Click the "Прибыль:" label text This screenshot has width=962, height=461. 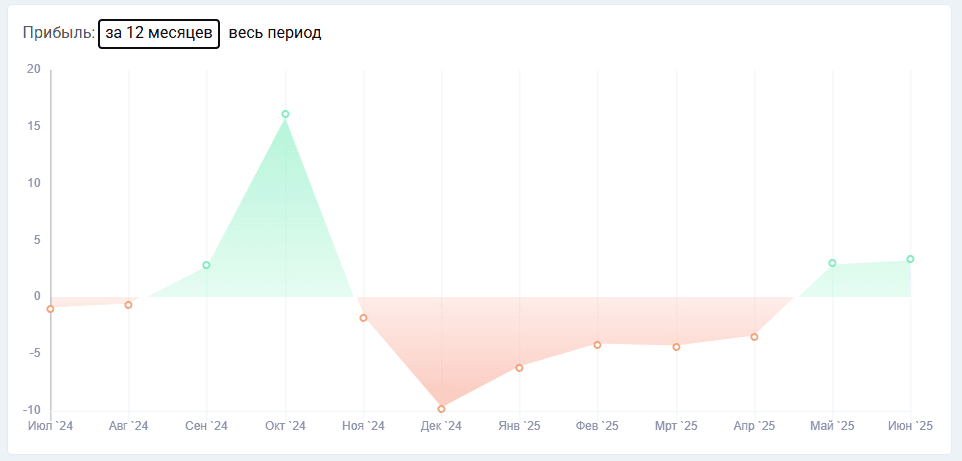58,33
